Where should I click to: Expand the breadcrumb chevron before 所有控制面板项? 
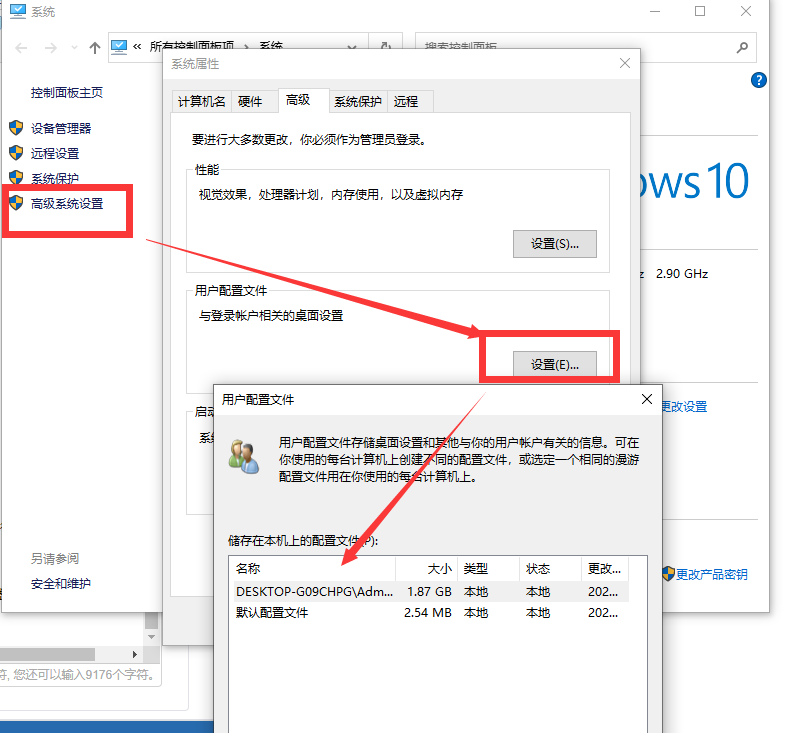coord(137,47)
